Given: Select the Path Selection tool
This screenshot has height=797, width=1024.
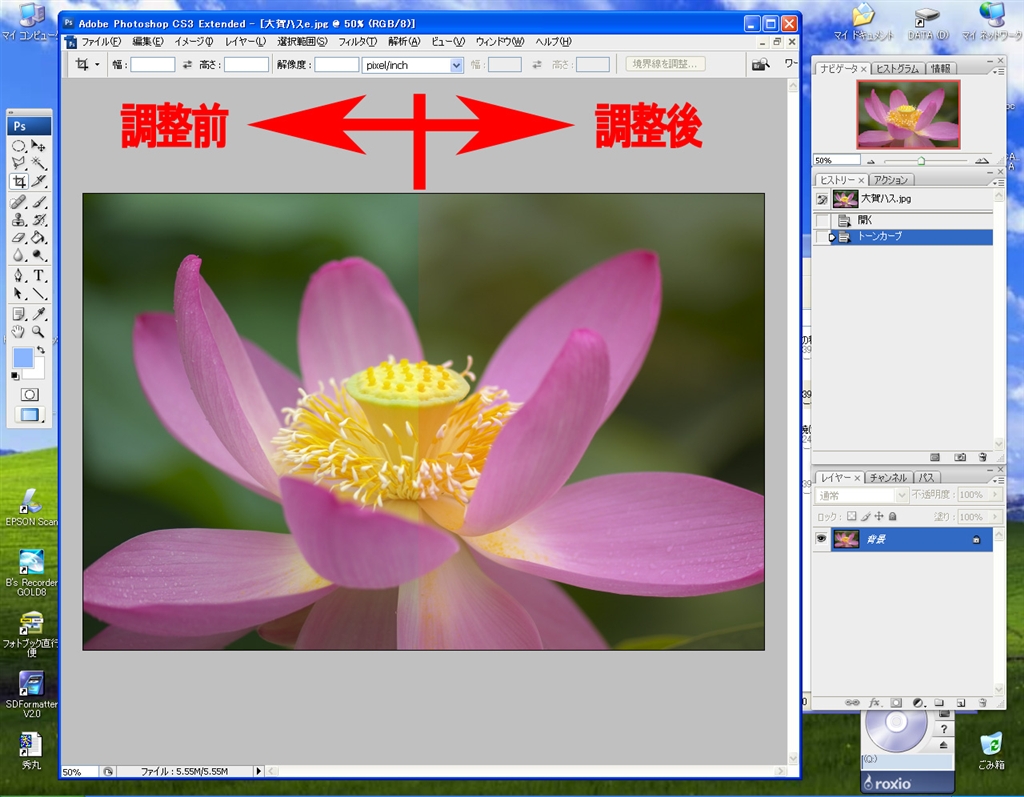Looking at the screenshot, I should click(19, 293).
